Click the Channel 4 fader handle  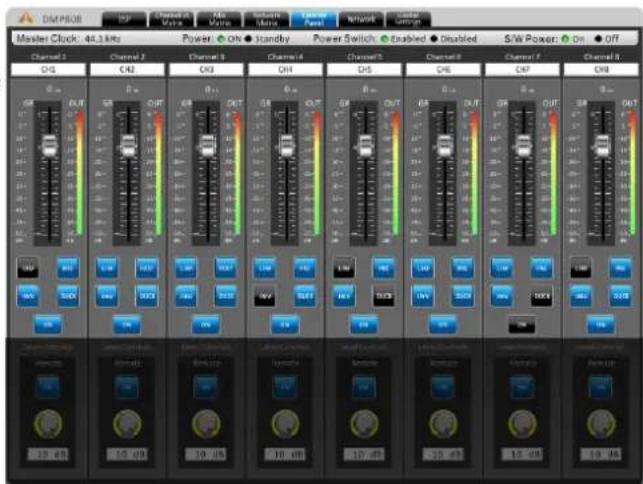click(287, 145)
